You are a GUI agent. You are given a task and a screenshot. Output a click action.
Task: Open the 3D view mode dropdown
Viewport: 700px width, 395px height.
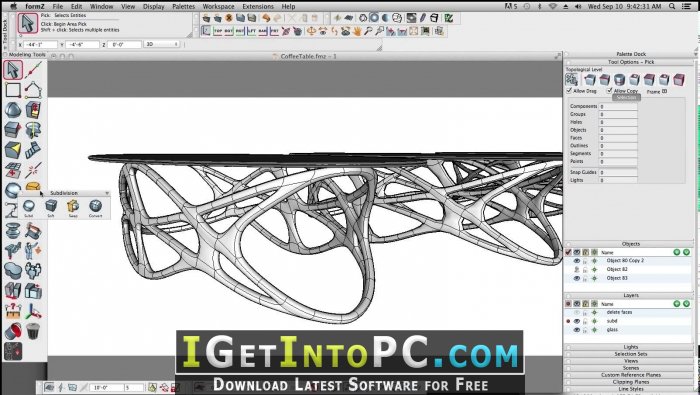pyautogui.click(x=162, y=44)
